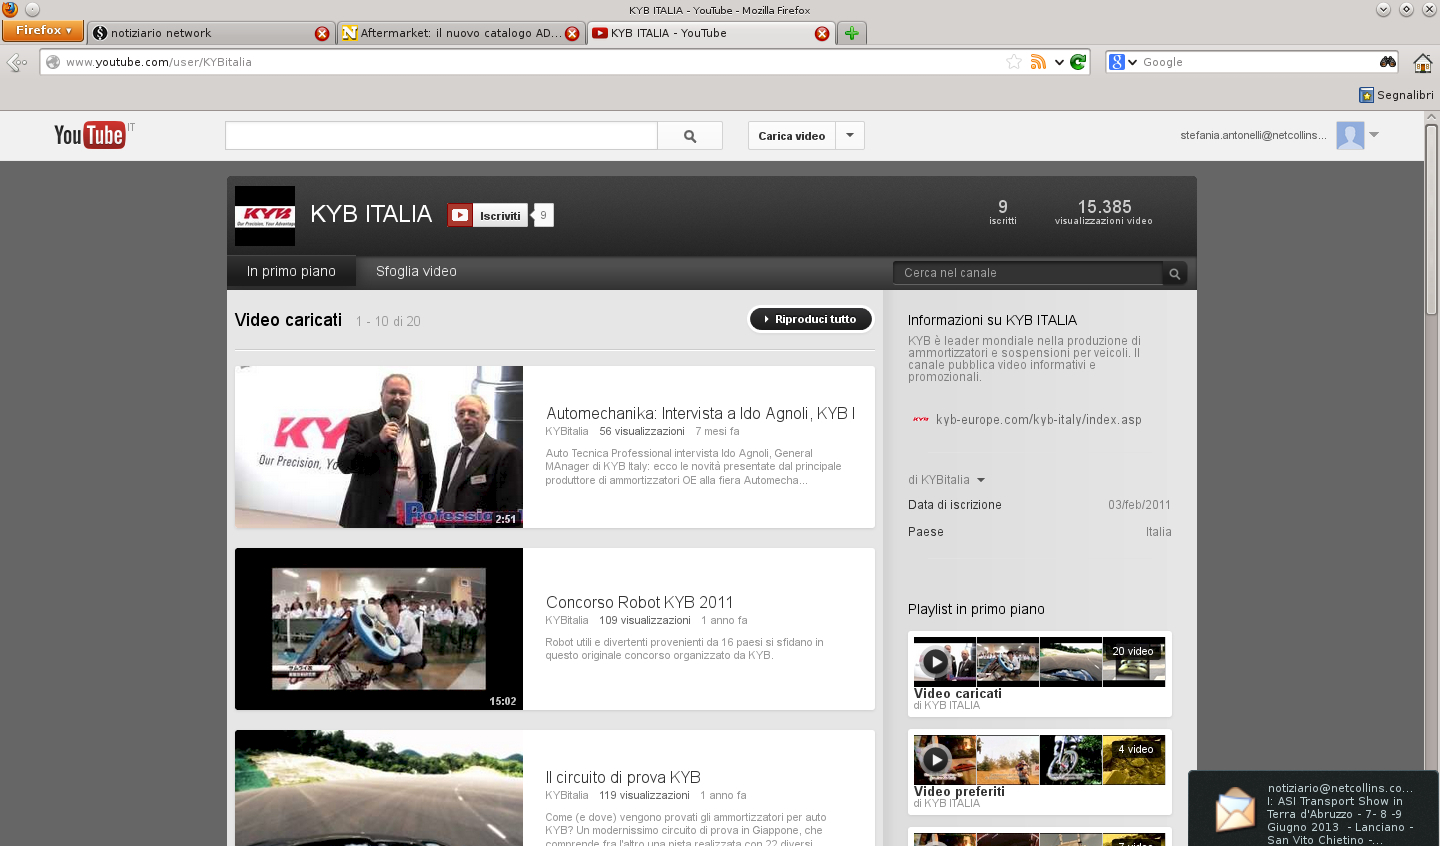1440x846 pixels.
Task: Open the Il circuito di prova KYB thumbnail
Action: [379, 788]
